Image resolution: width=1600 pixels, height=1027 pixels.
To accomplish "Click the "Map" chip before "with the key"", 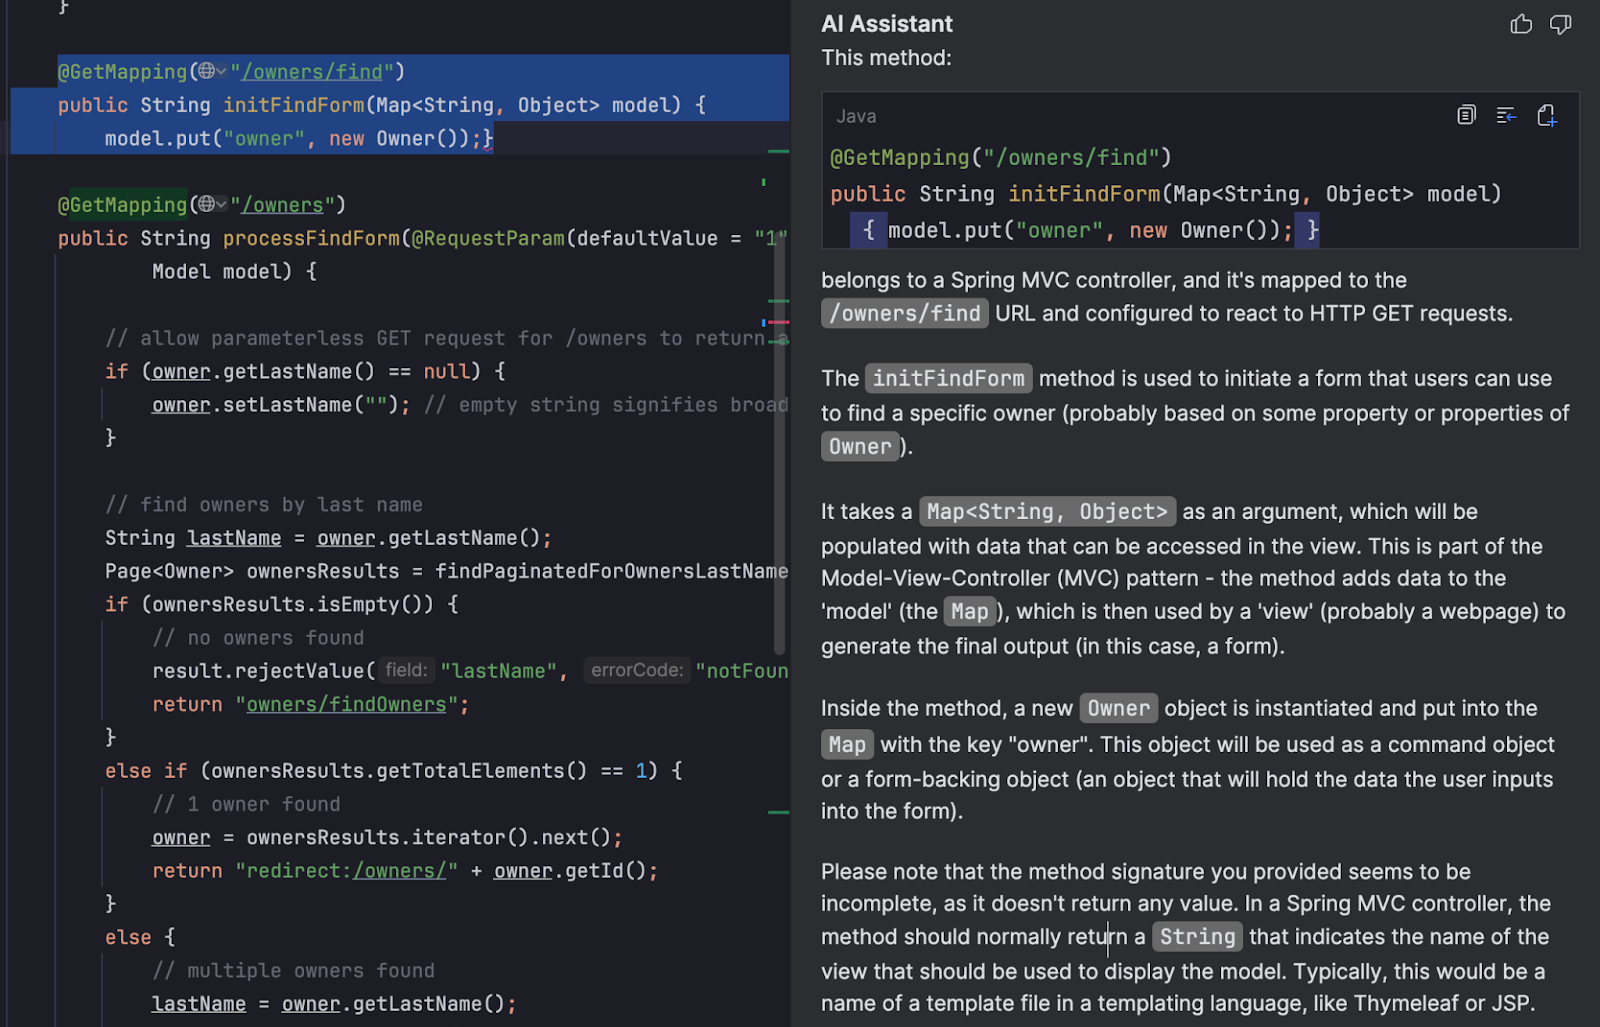I will pos(847,745).
